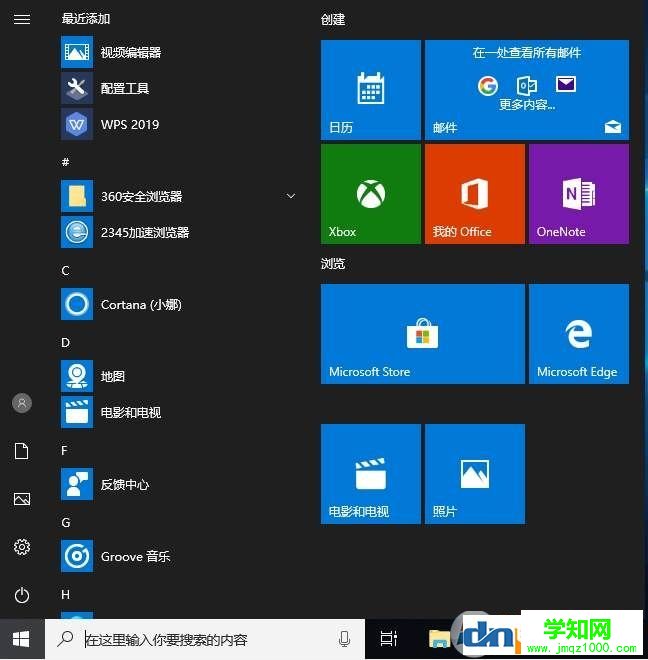Launch Video Editor (视频编辑器) app icon

[77, 52]
